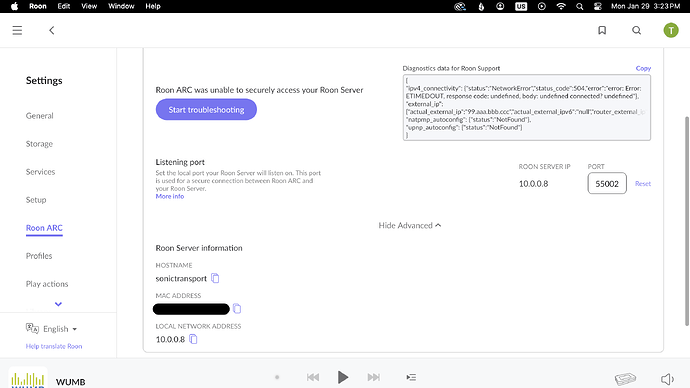Select Profiles settings tab
The image size is (690, 388).
point(39,256)
